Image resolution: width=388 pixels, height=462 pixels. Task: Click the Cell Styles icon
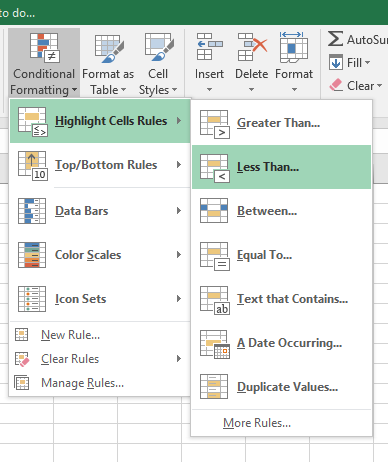[159, 47]
